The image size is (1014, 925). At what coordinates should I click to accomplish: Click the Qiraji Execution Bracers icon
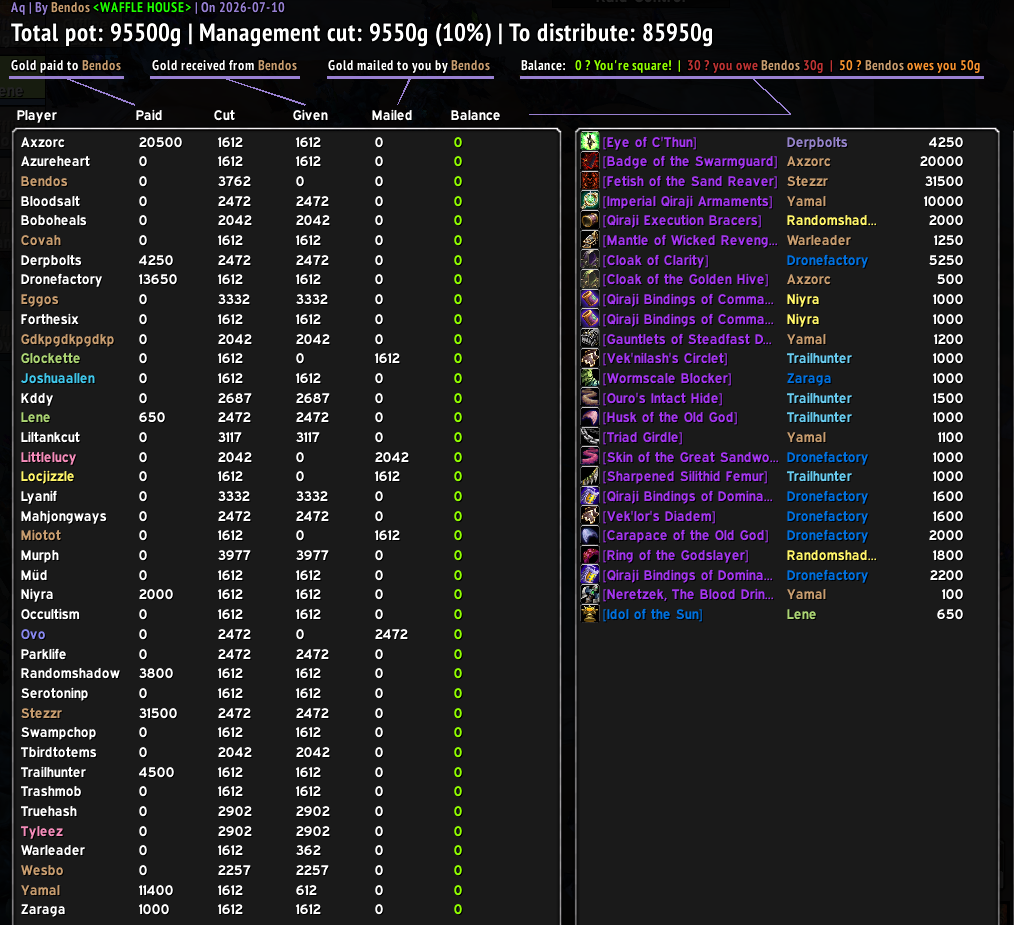pyautogui.click(x=590, y=221)
